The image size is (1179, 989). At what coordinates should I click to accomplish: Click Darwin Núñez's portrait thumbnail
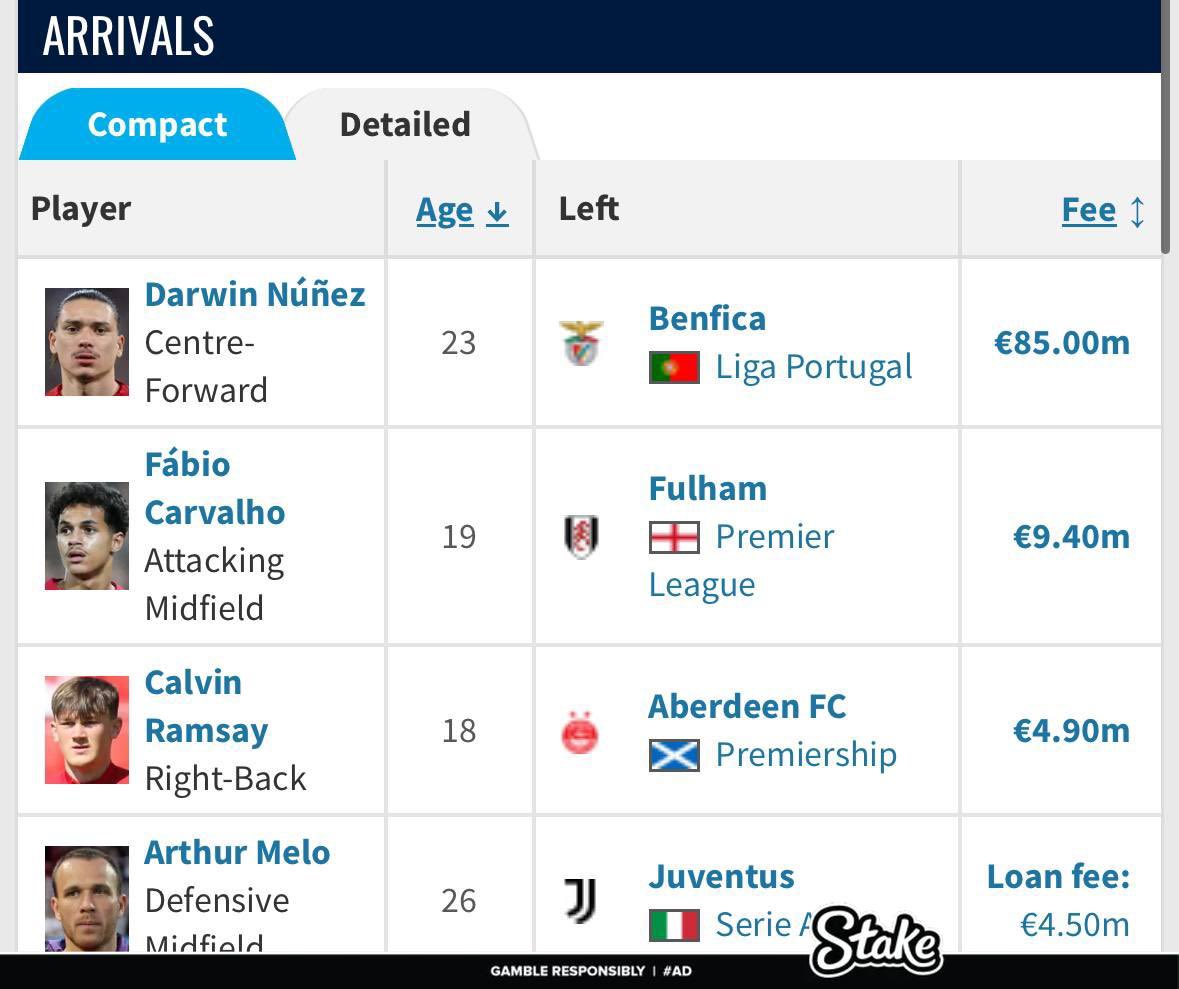pos(86,341)
